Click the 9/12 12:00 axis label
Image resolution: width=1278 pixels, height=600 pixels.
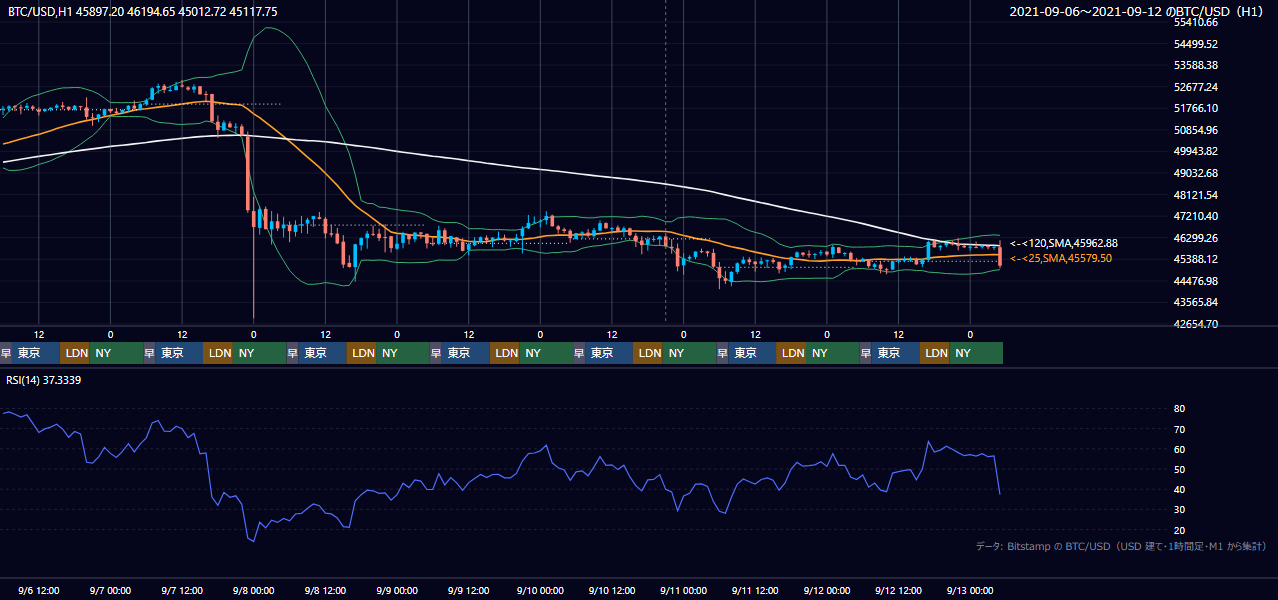(x=898, y=590)
